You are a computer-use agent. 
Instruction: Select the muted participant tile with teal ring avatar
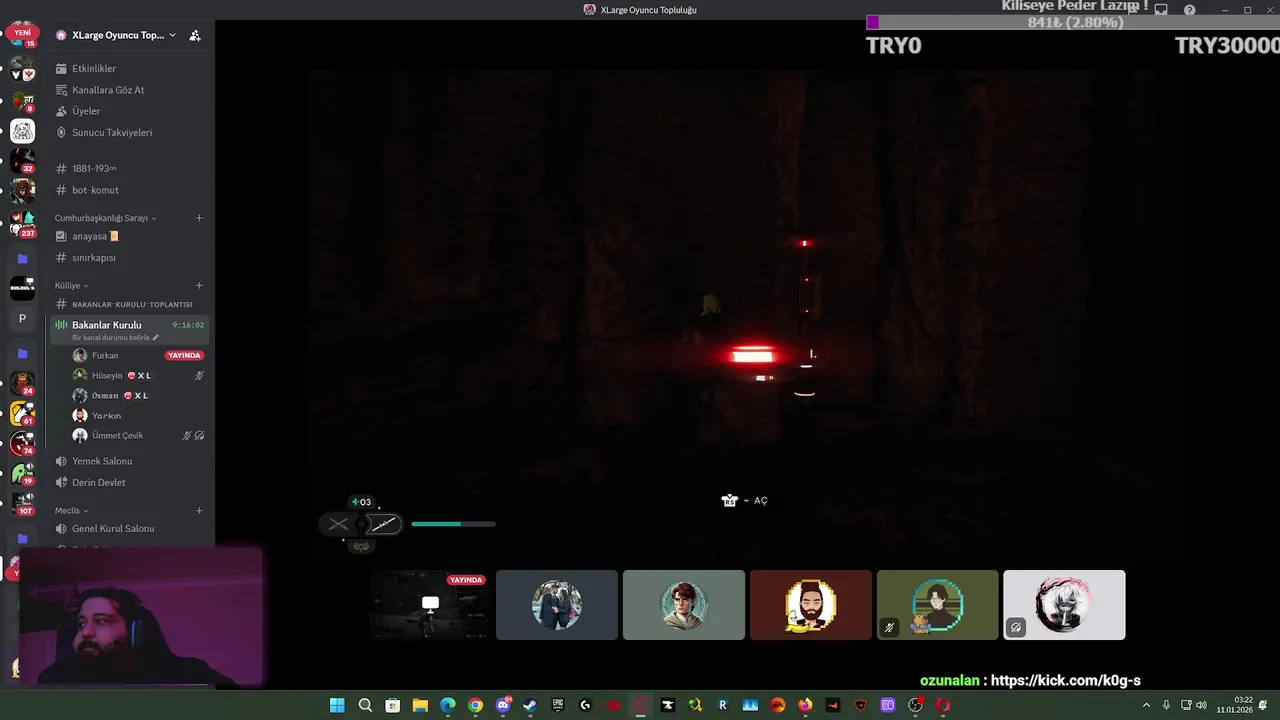[x=938, y=604]
